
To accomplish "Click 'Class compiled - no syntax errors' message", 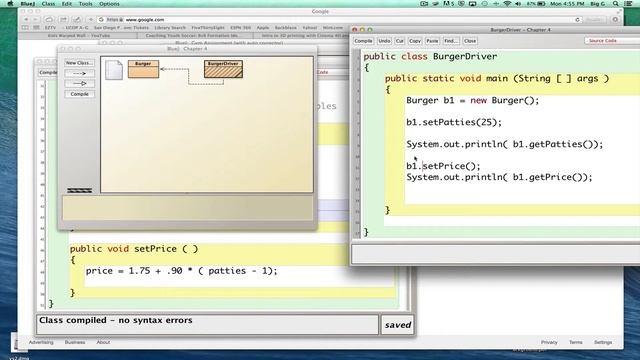I will point(116,320).
